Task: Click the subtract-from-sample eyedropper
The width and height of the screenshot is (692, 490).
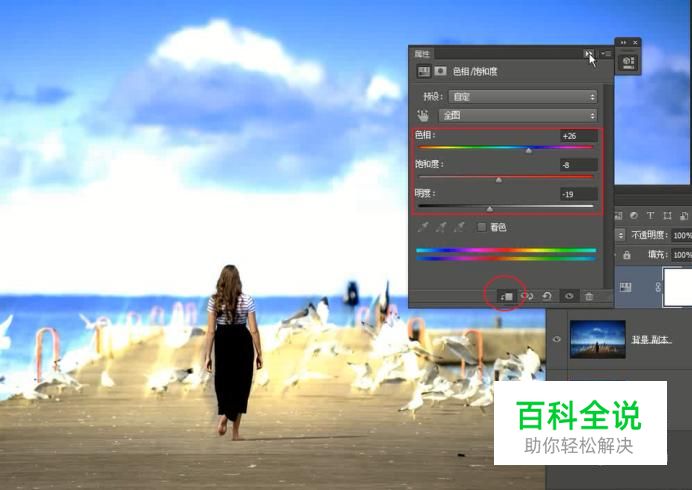Action: coord(459,227)
